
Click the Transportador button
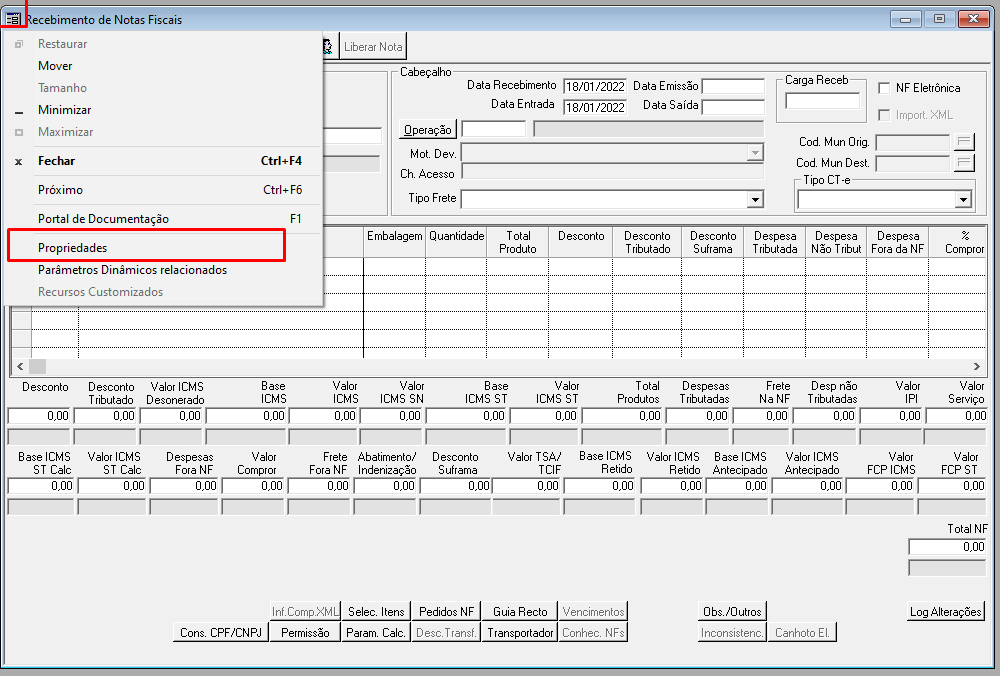point(520,633)
